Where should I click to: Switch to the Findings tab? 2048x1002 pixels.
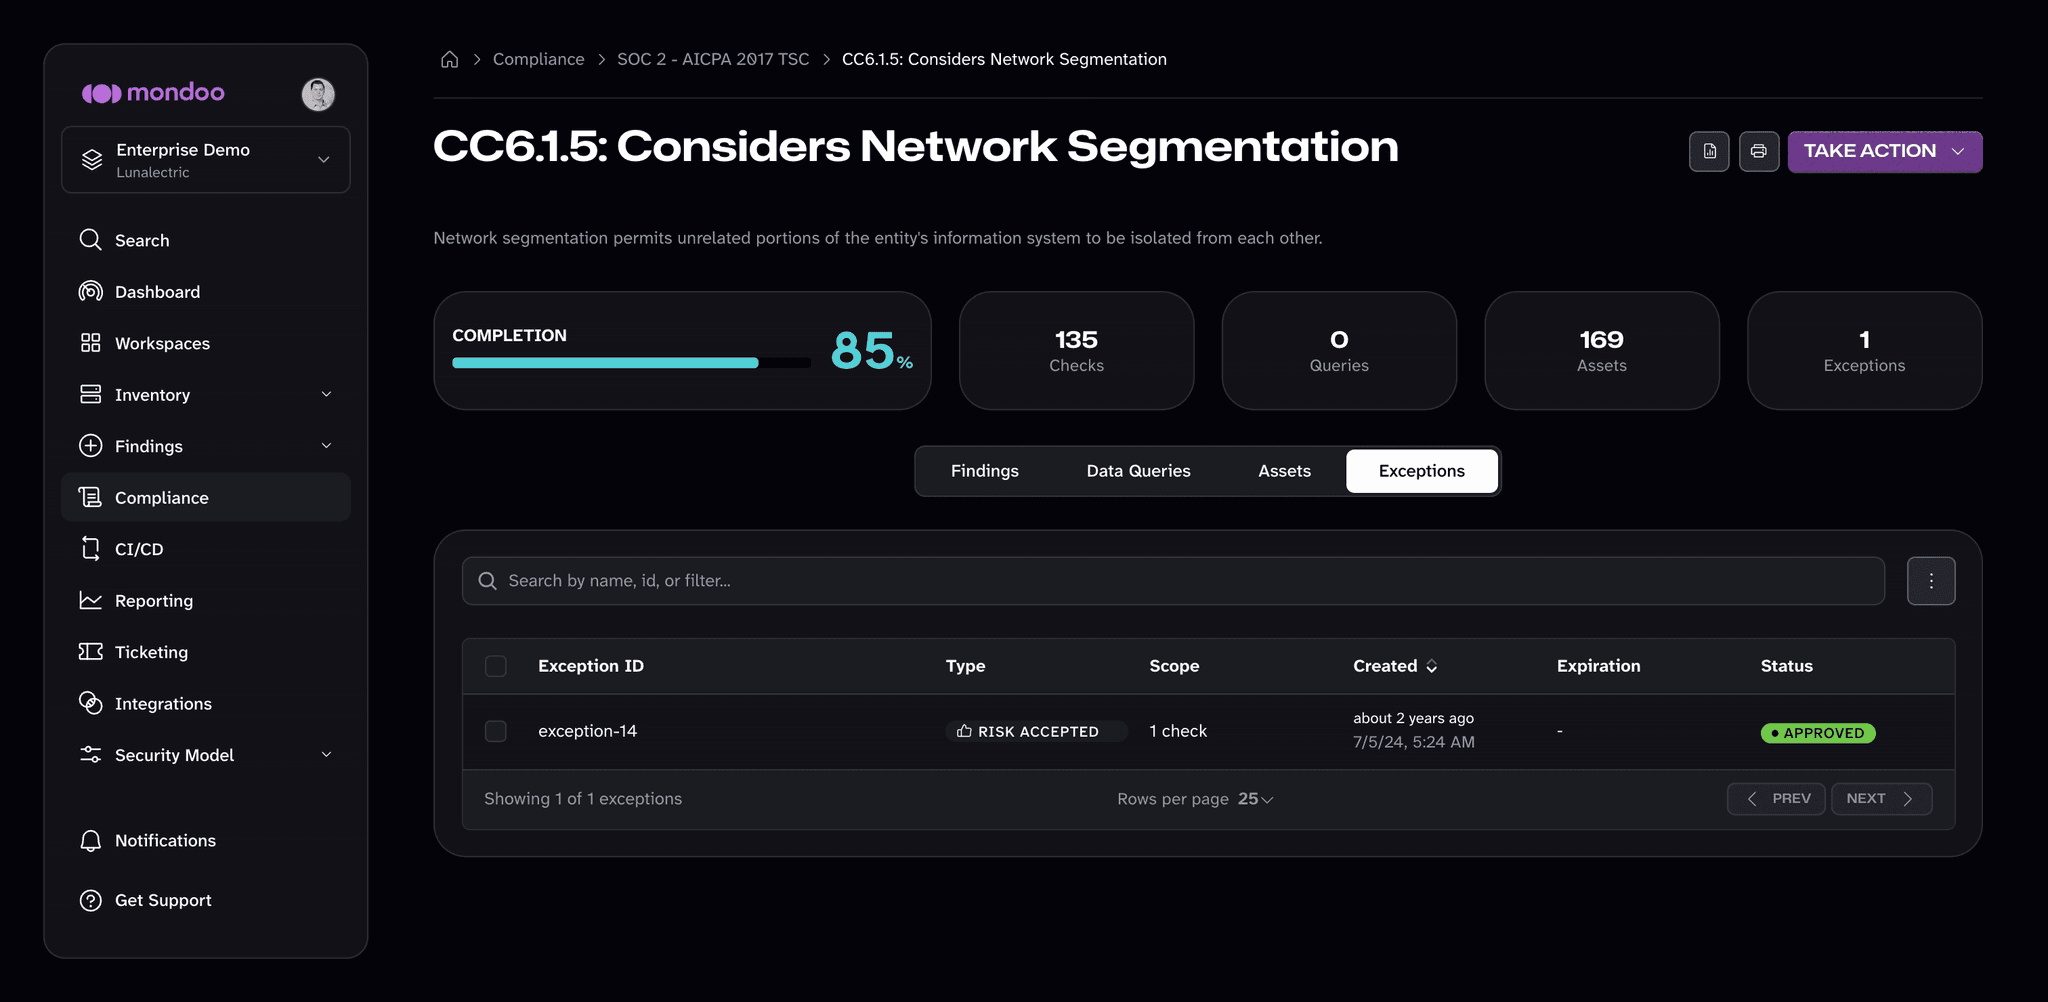984,471
